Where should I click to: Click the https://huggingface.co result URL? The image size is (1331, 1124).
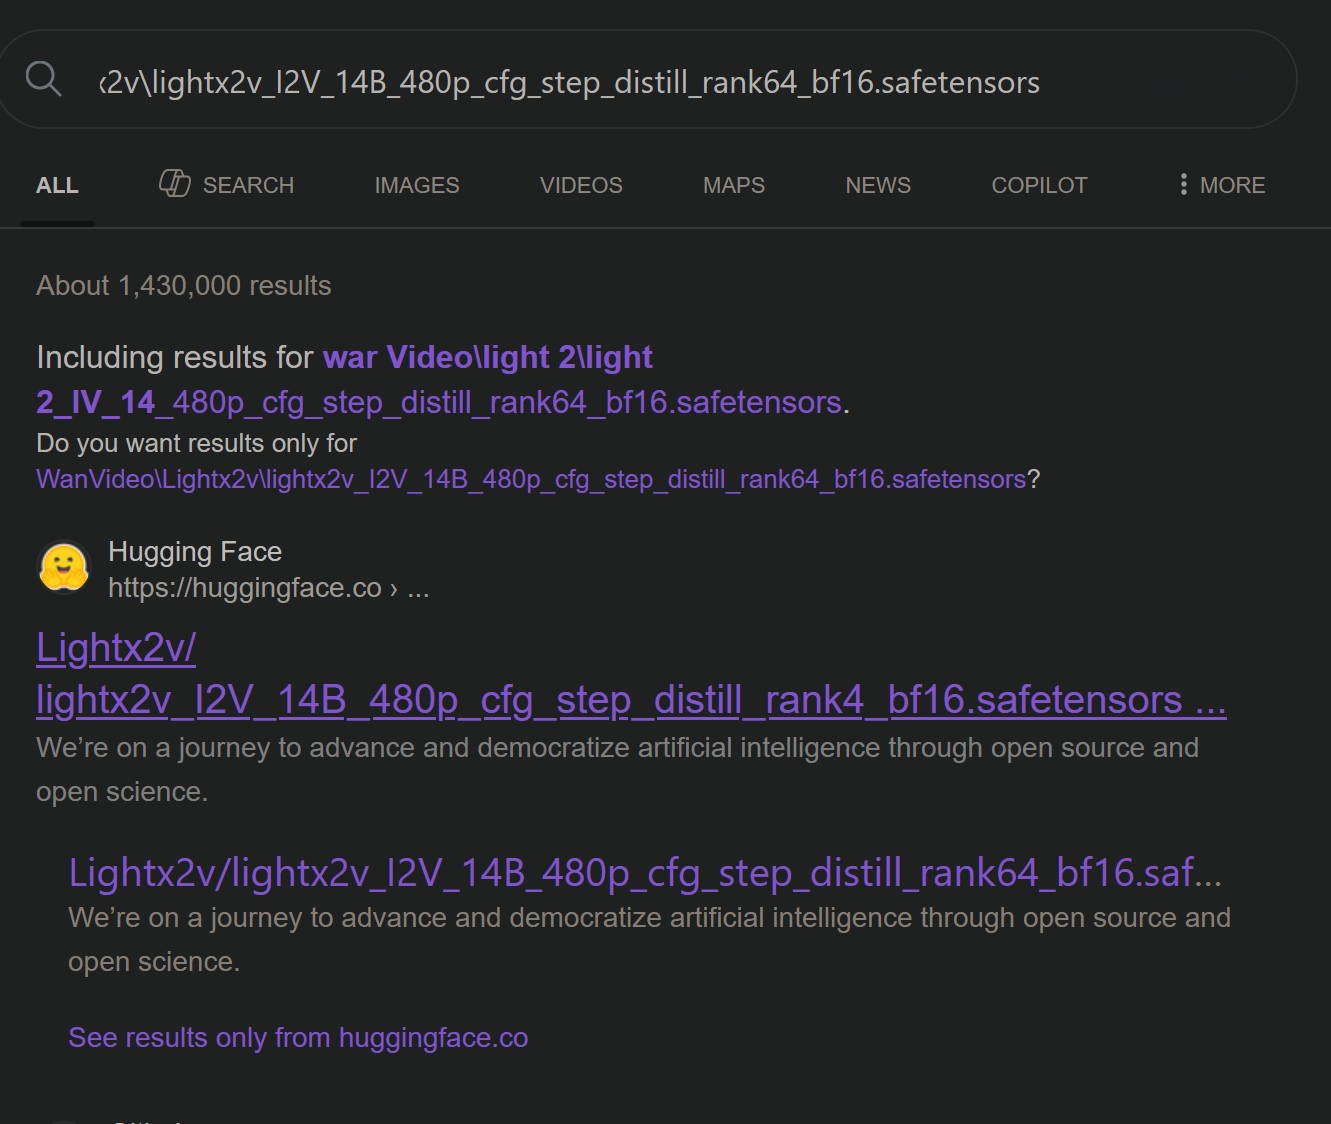pos(269,588)
